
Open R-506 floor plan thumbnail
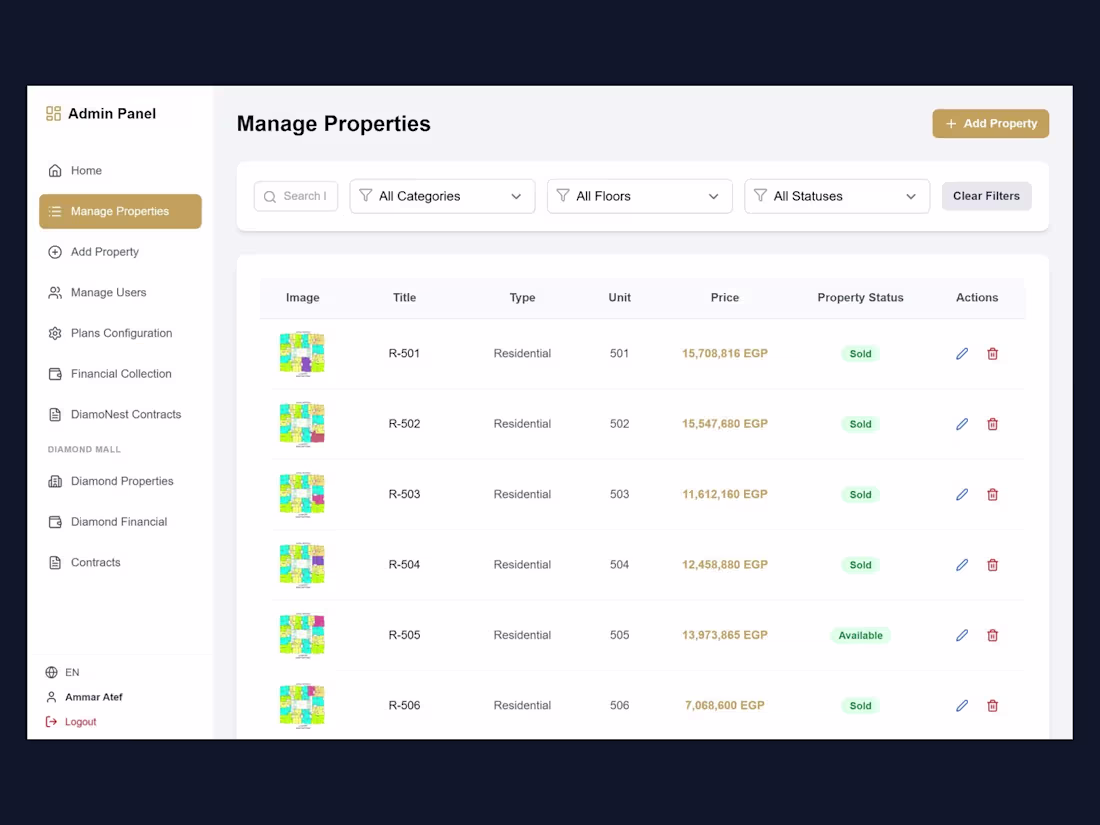[302, 706]
